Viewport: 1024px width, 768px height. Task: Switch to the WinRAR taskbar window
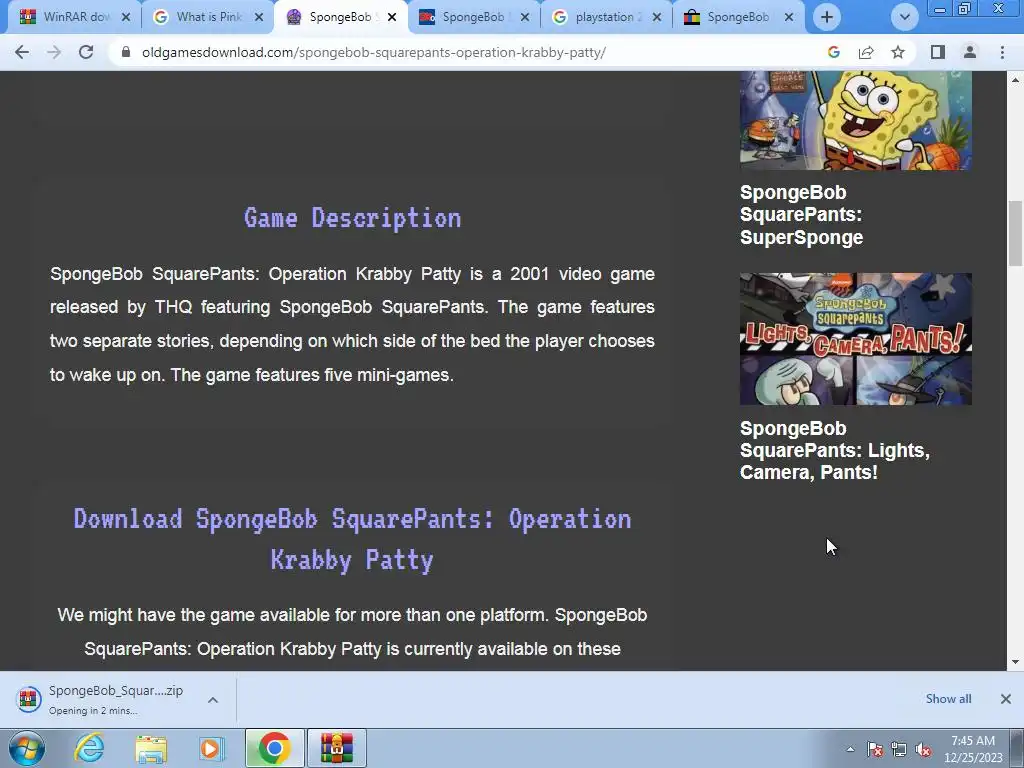tap(337, 748)
